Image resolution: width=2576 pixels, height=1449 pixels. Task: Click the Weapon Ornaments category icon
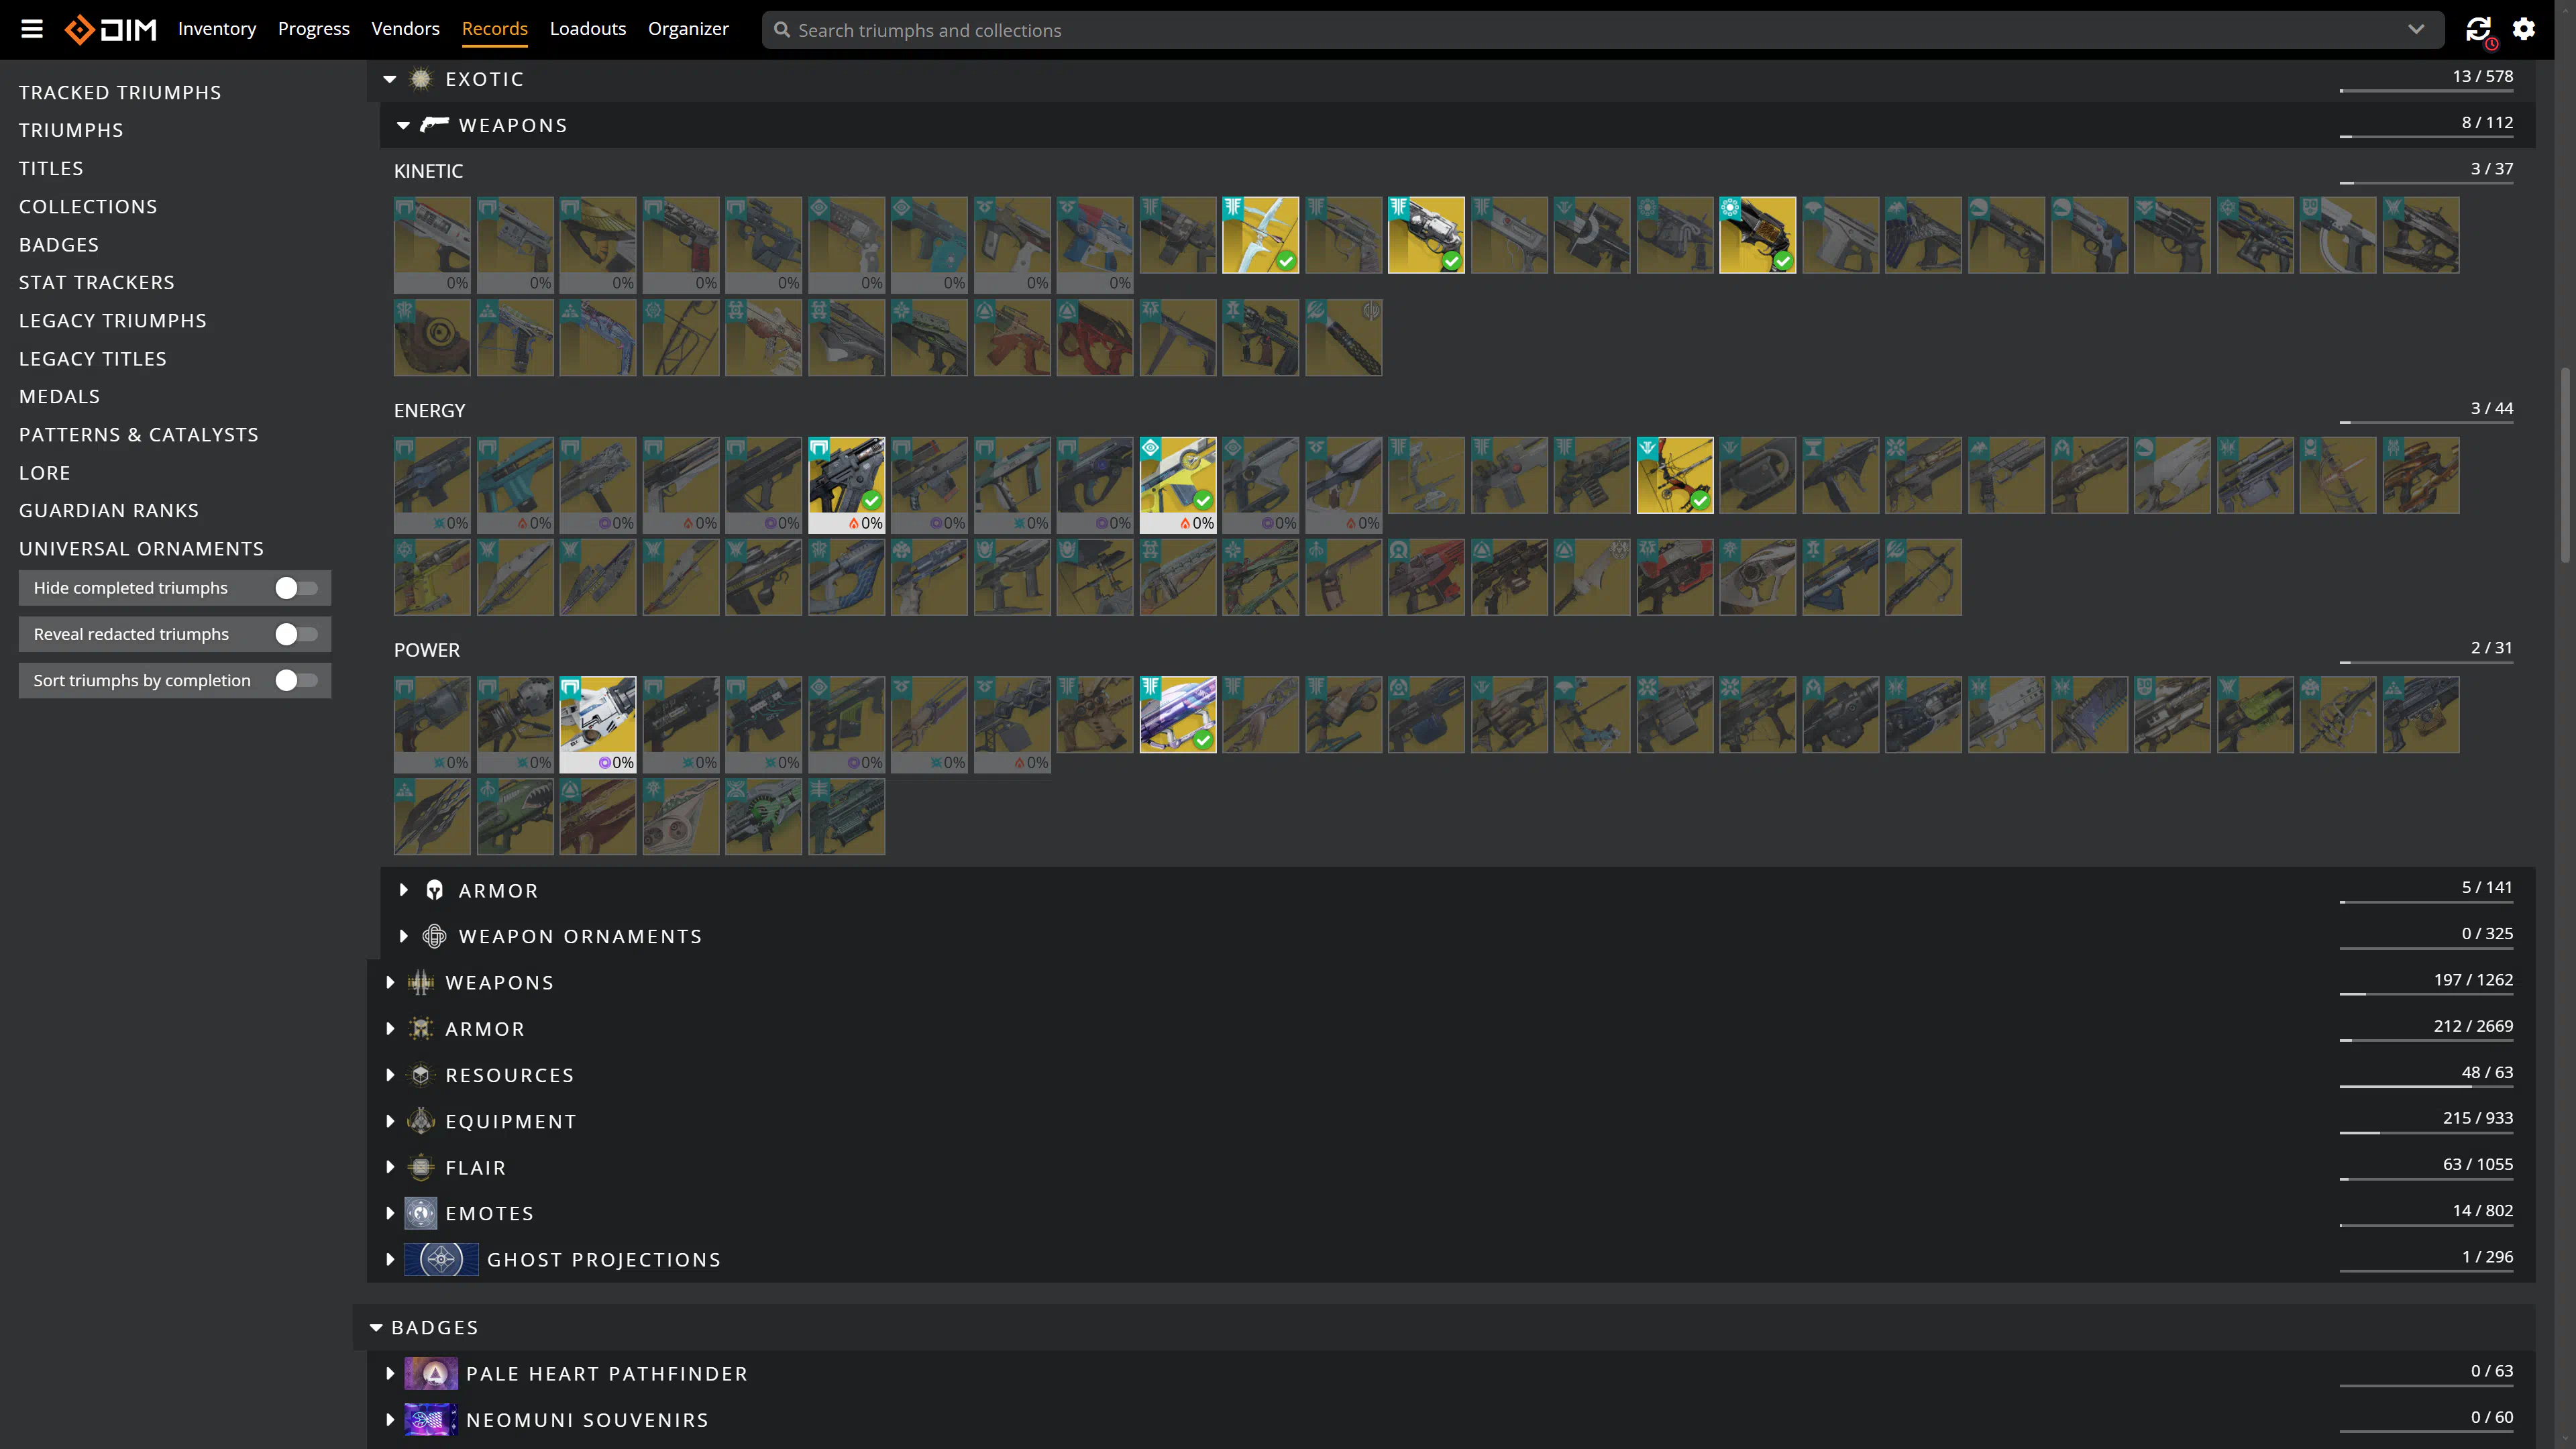pyautogui.click(x=434, y=936)
